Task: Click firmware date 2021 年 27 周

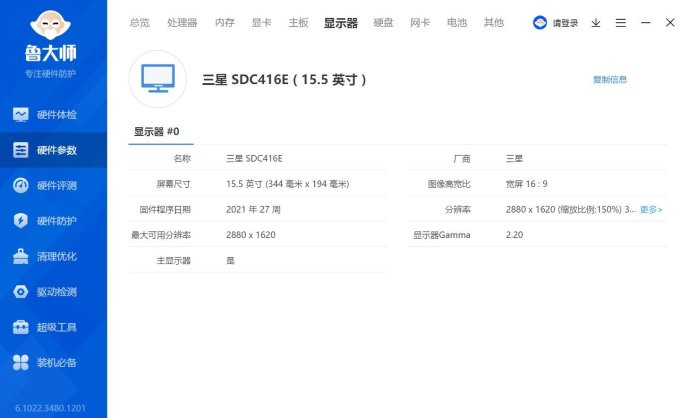Action: [x=253, y=209]
